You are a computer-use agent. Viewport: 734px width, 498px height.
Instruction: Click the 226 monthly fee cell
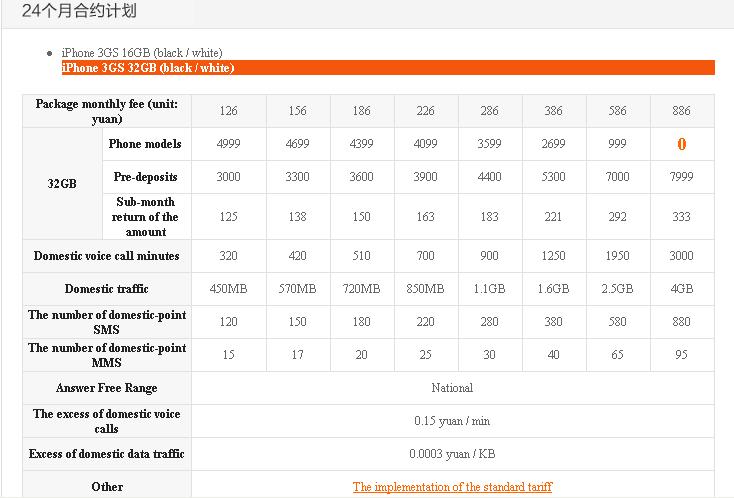[x=426, y=111]
